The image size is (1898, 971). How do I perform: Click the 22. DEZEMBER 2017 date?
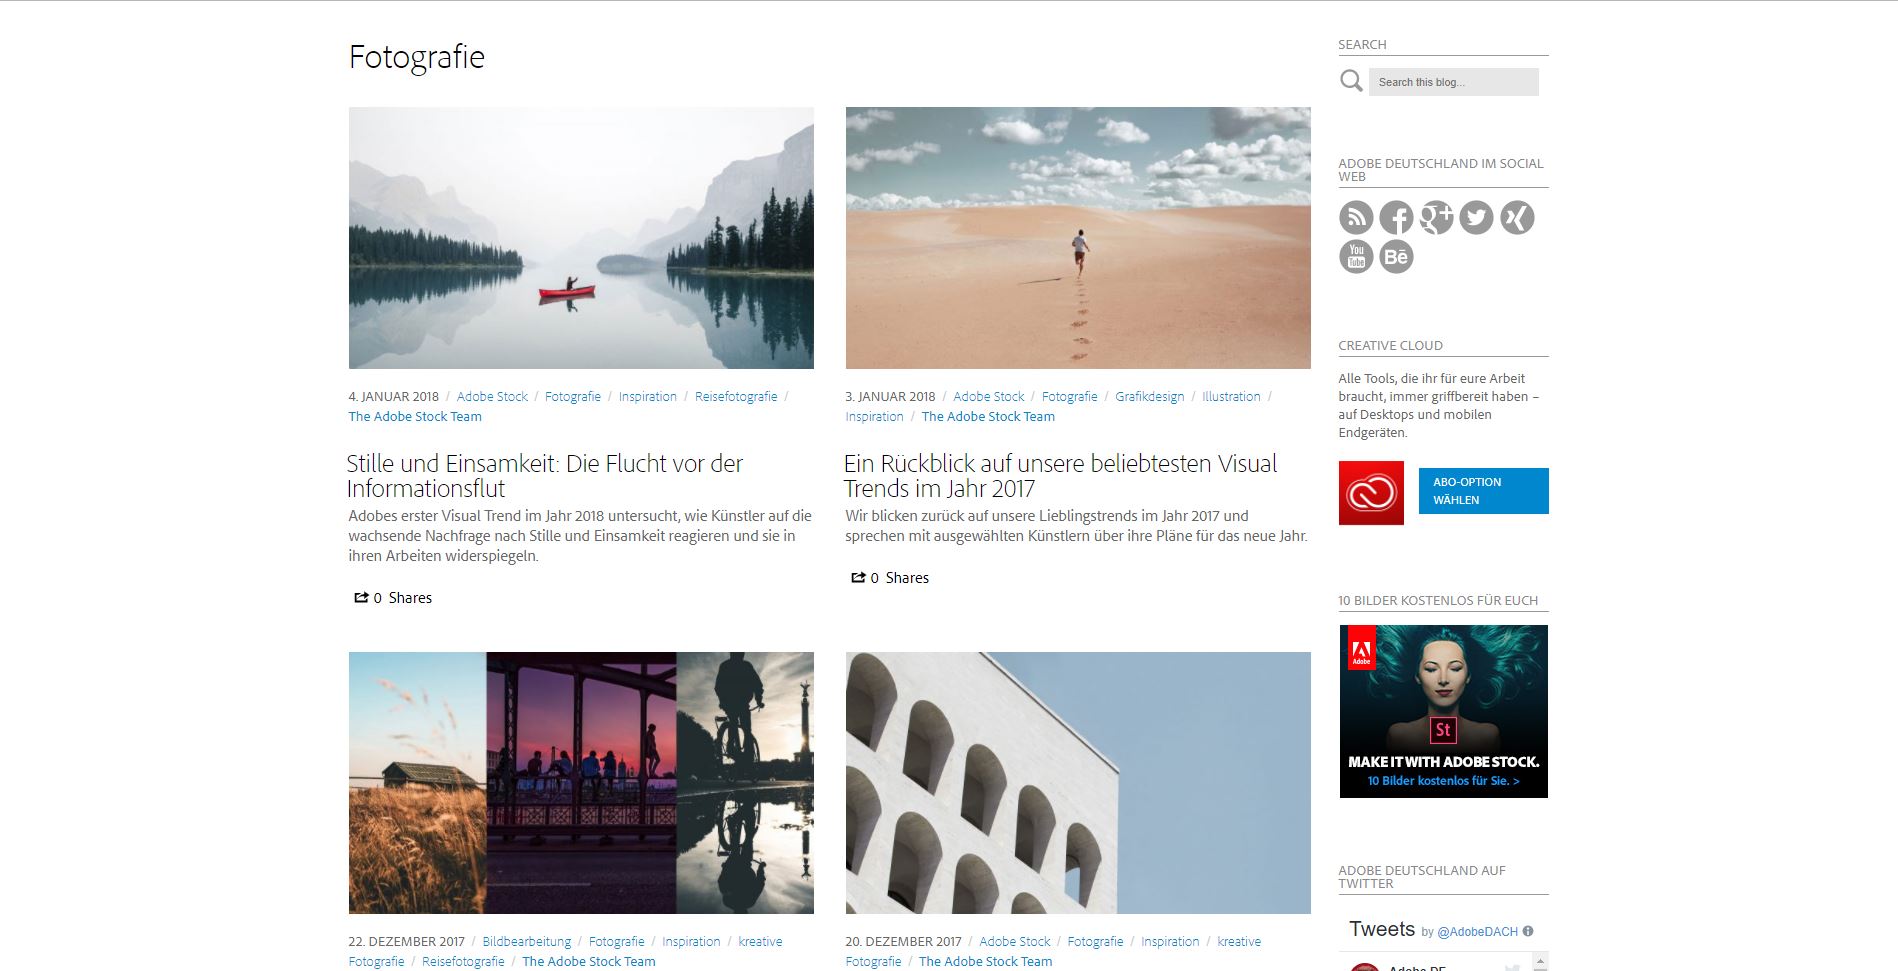407,941
